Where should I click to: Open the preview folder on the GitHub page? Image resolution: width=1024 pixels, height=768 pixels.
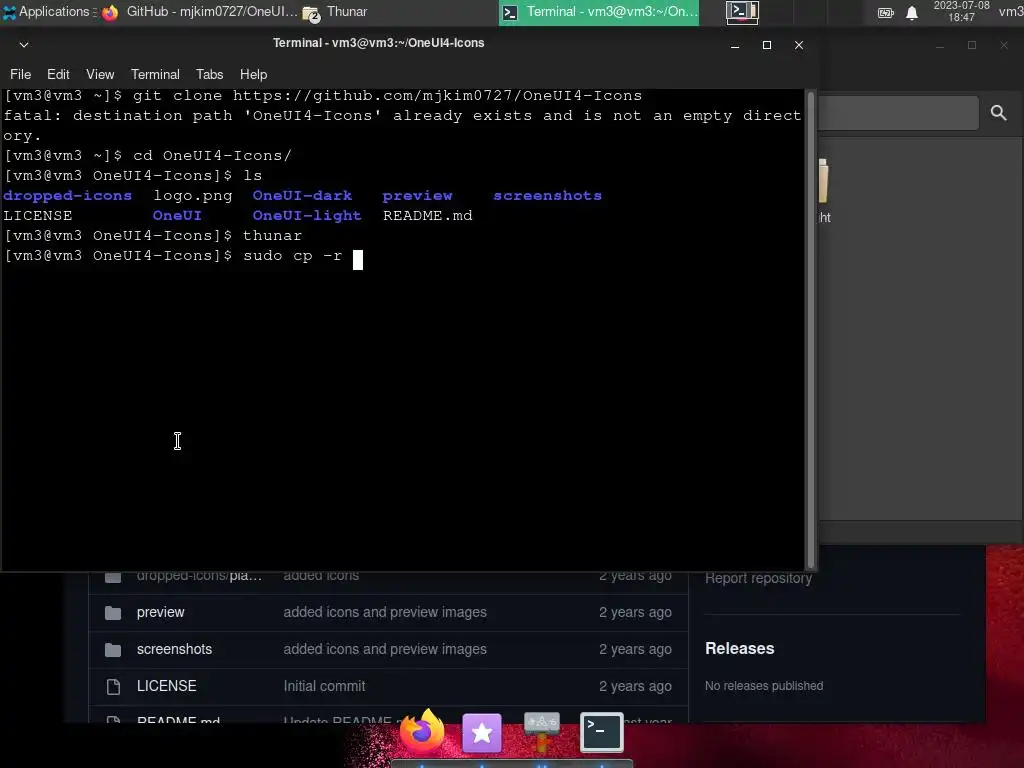point(161,613)
